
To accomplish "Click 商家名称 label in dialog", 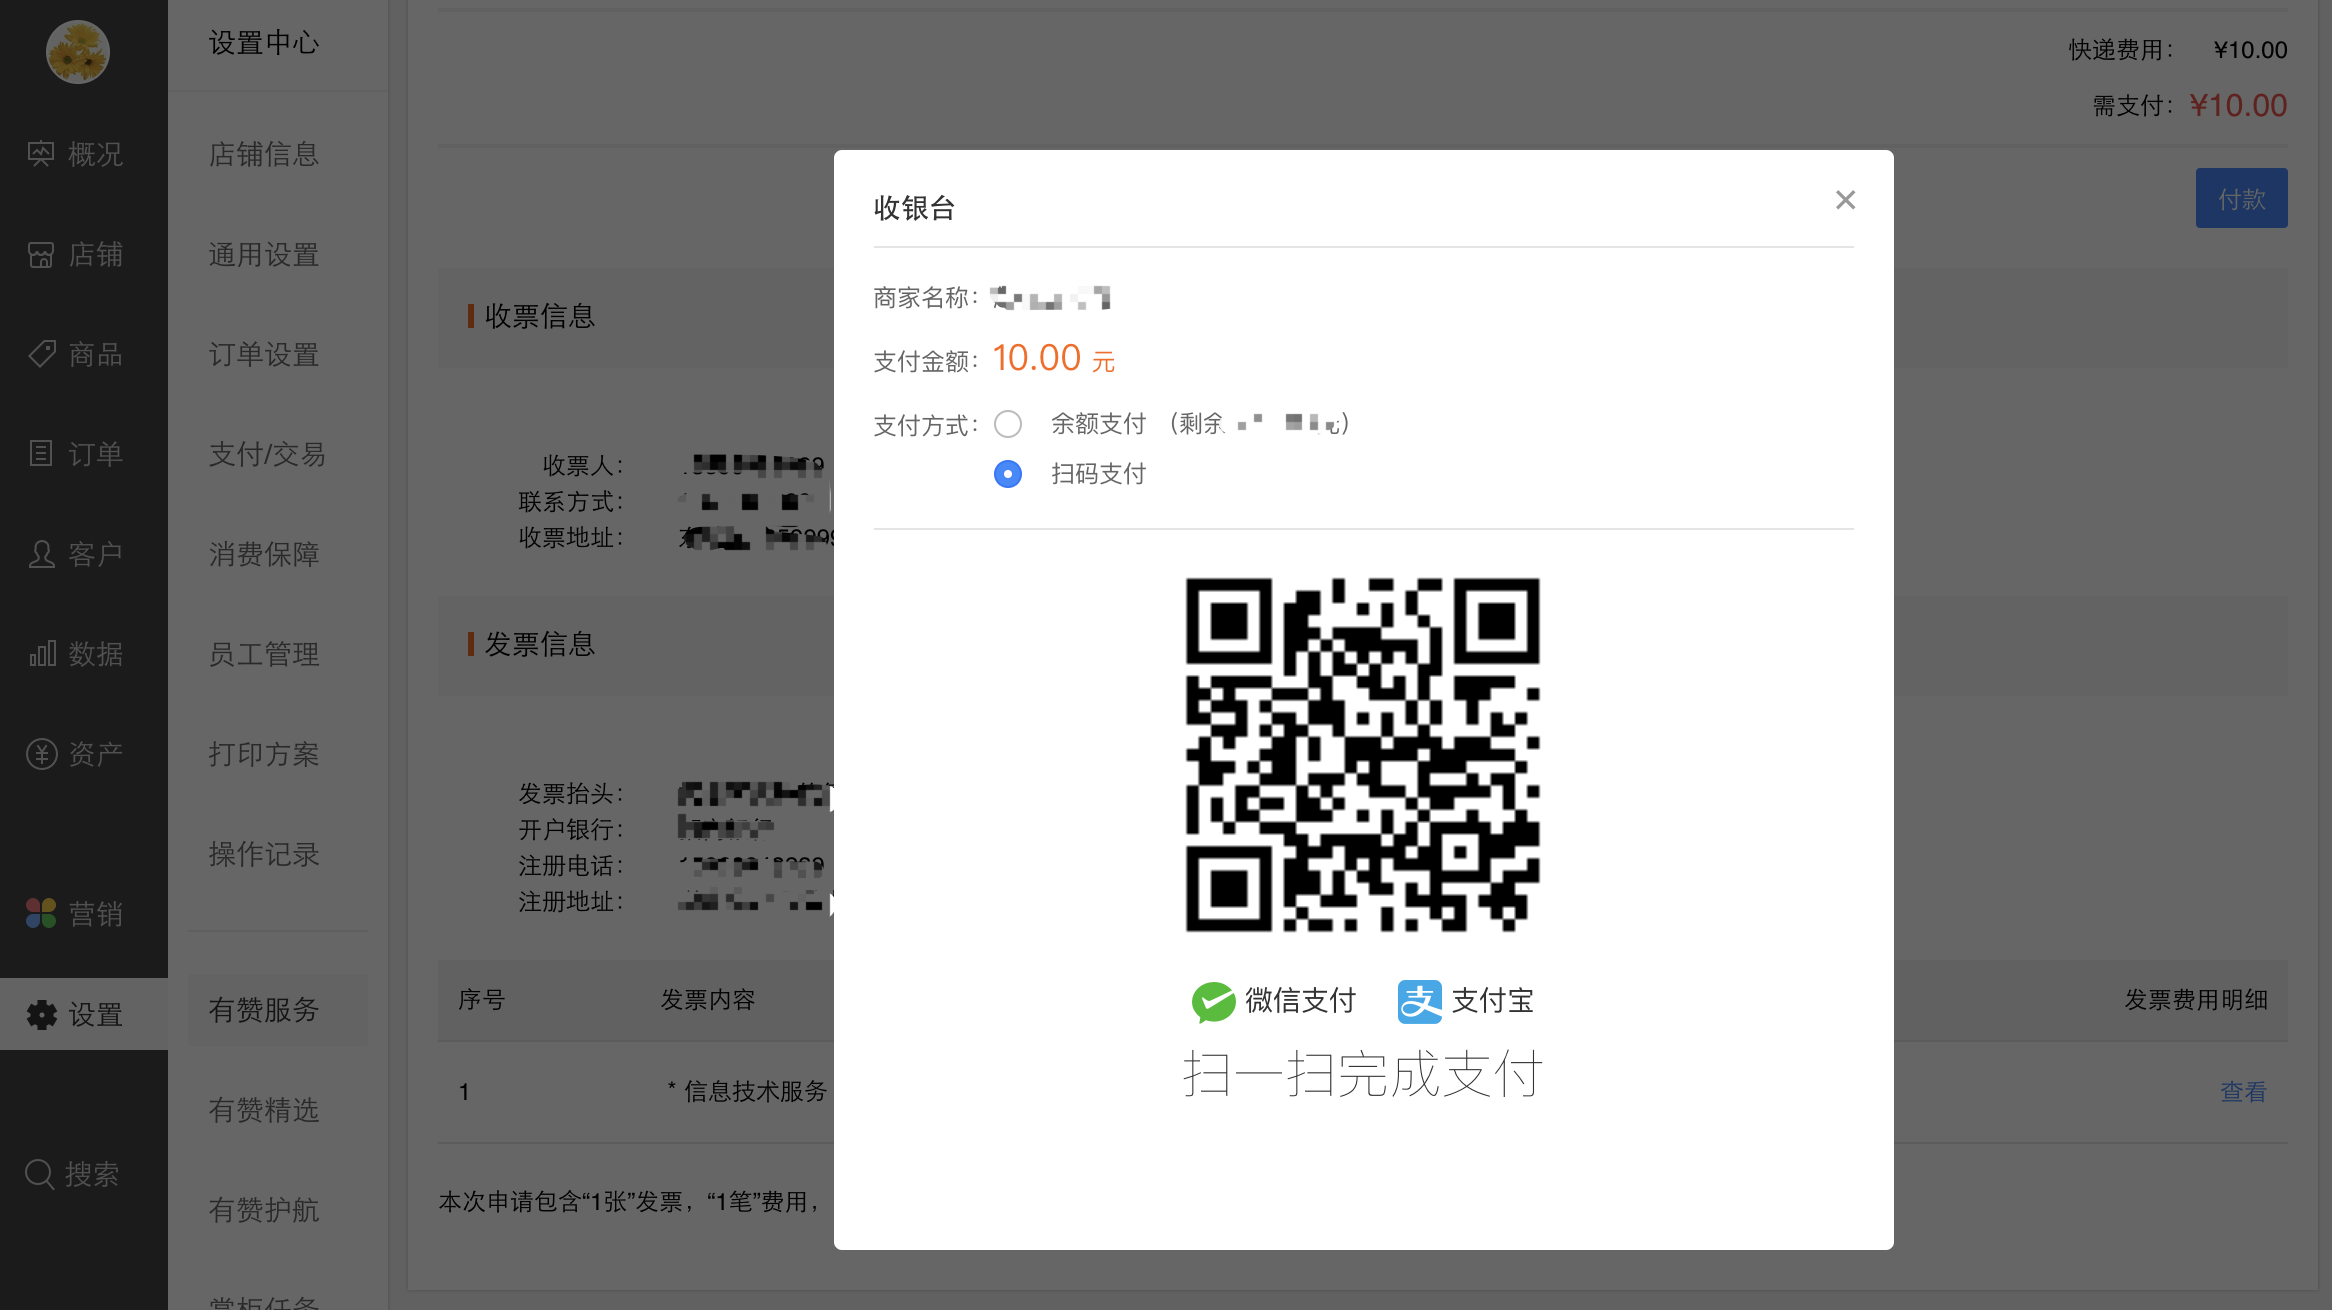I will tap(926, 298).
